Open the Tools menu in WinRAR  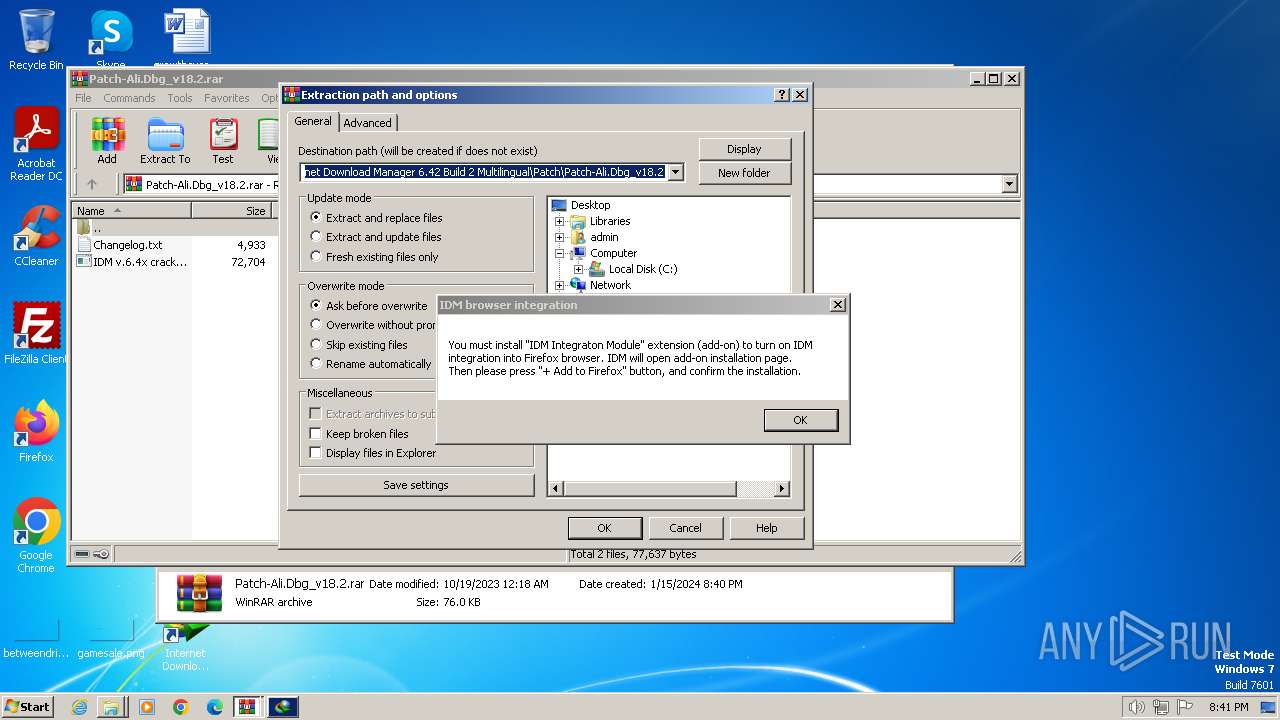180,98
